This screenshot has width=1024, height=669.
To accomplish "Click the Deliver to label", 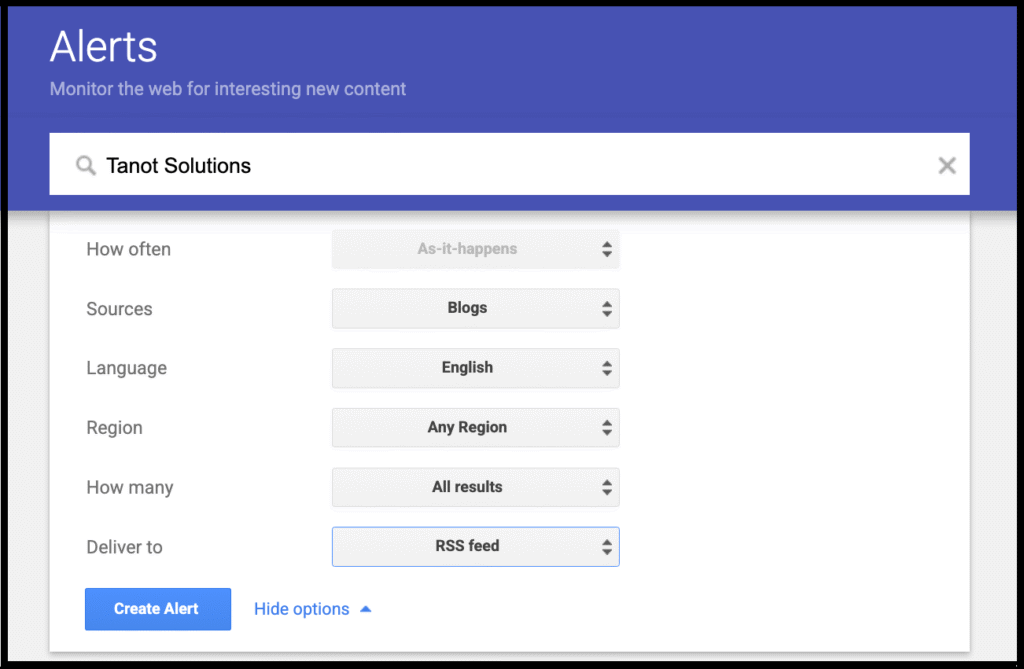I will pos(124,547).
